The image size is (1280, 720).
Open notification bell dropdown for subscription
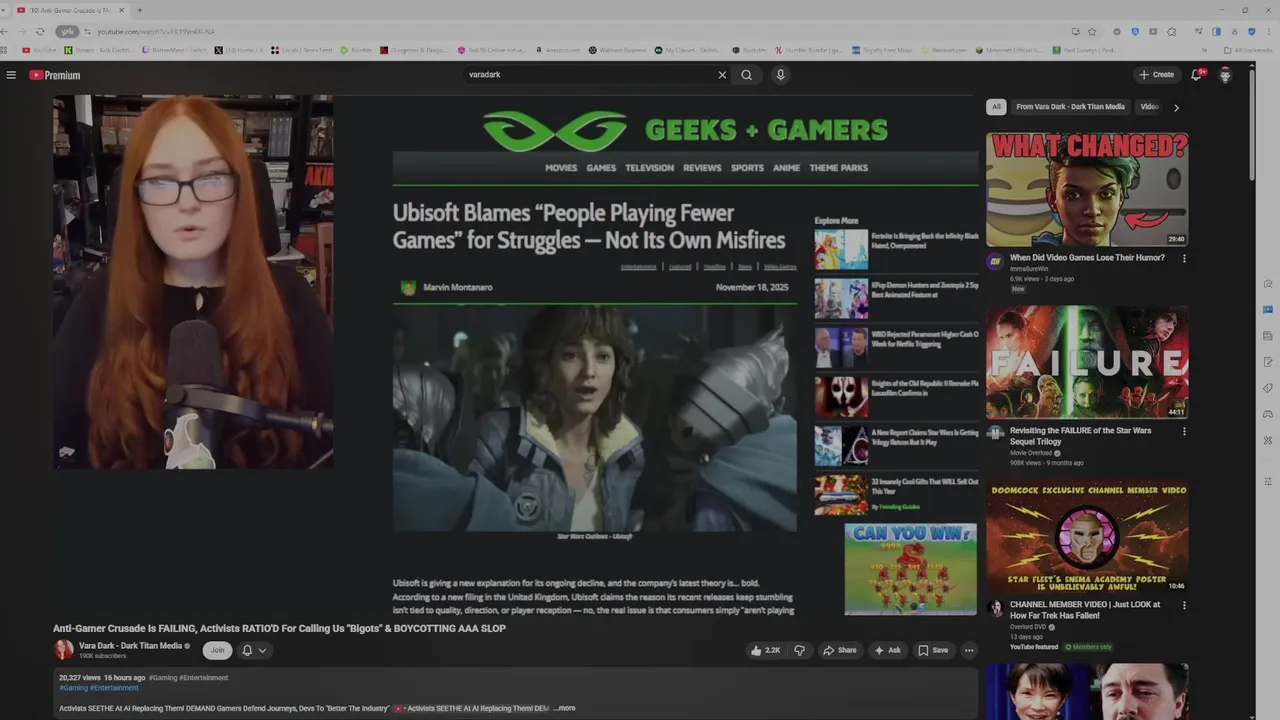254,650
